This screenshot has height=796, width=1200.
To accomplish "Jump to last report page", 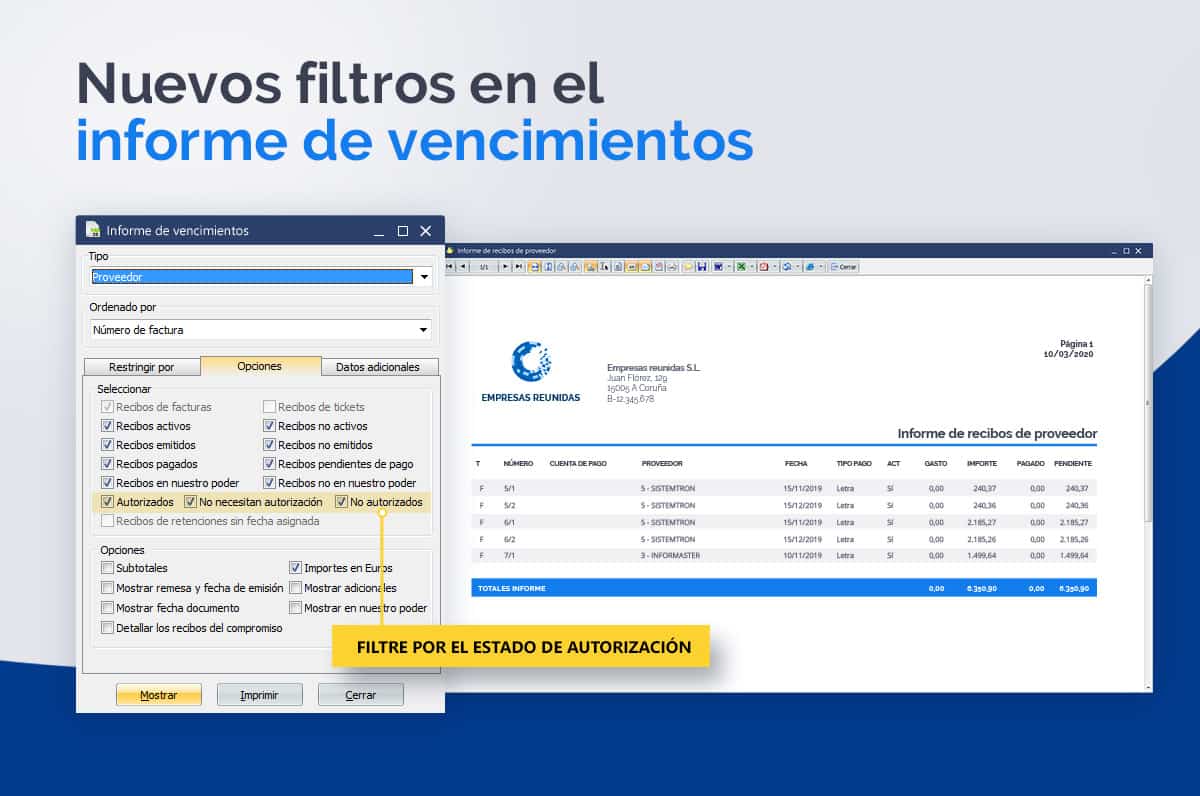I will (518, 267).
